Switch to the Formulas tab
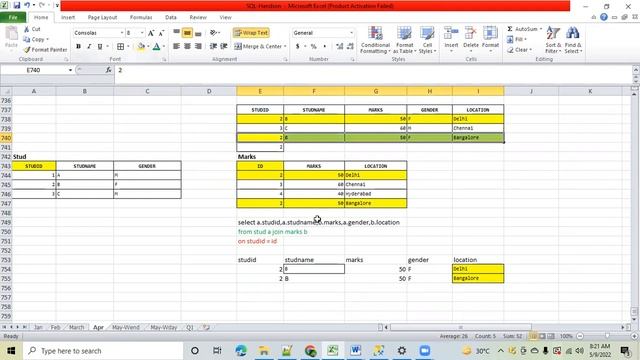 click(141, 18)
